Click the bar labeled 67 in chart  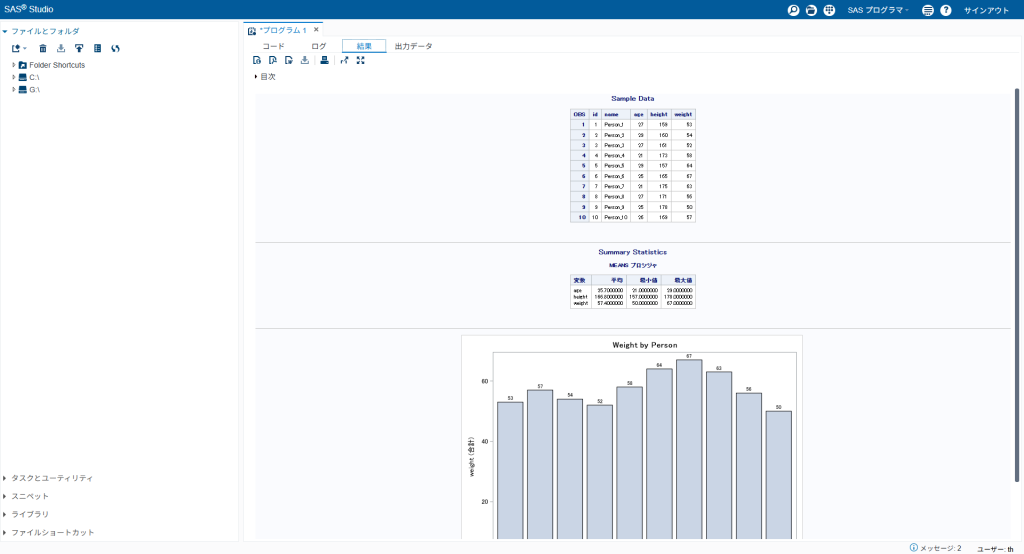689,449
